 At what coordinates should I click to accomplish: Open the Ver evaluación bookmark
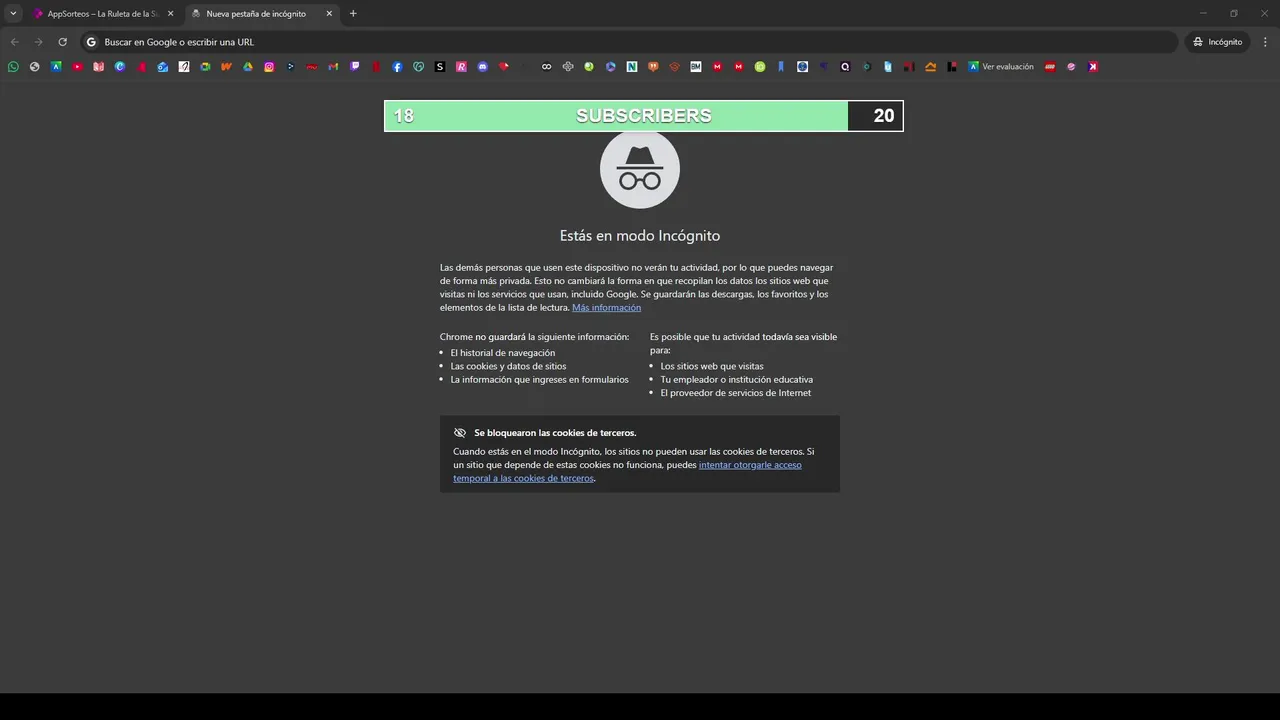1001,67
